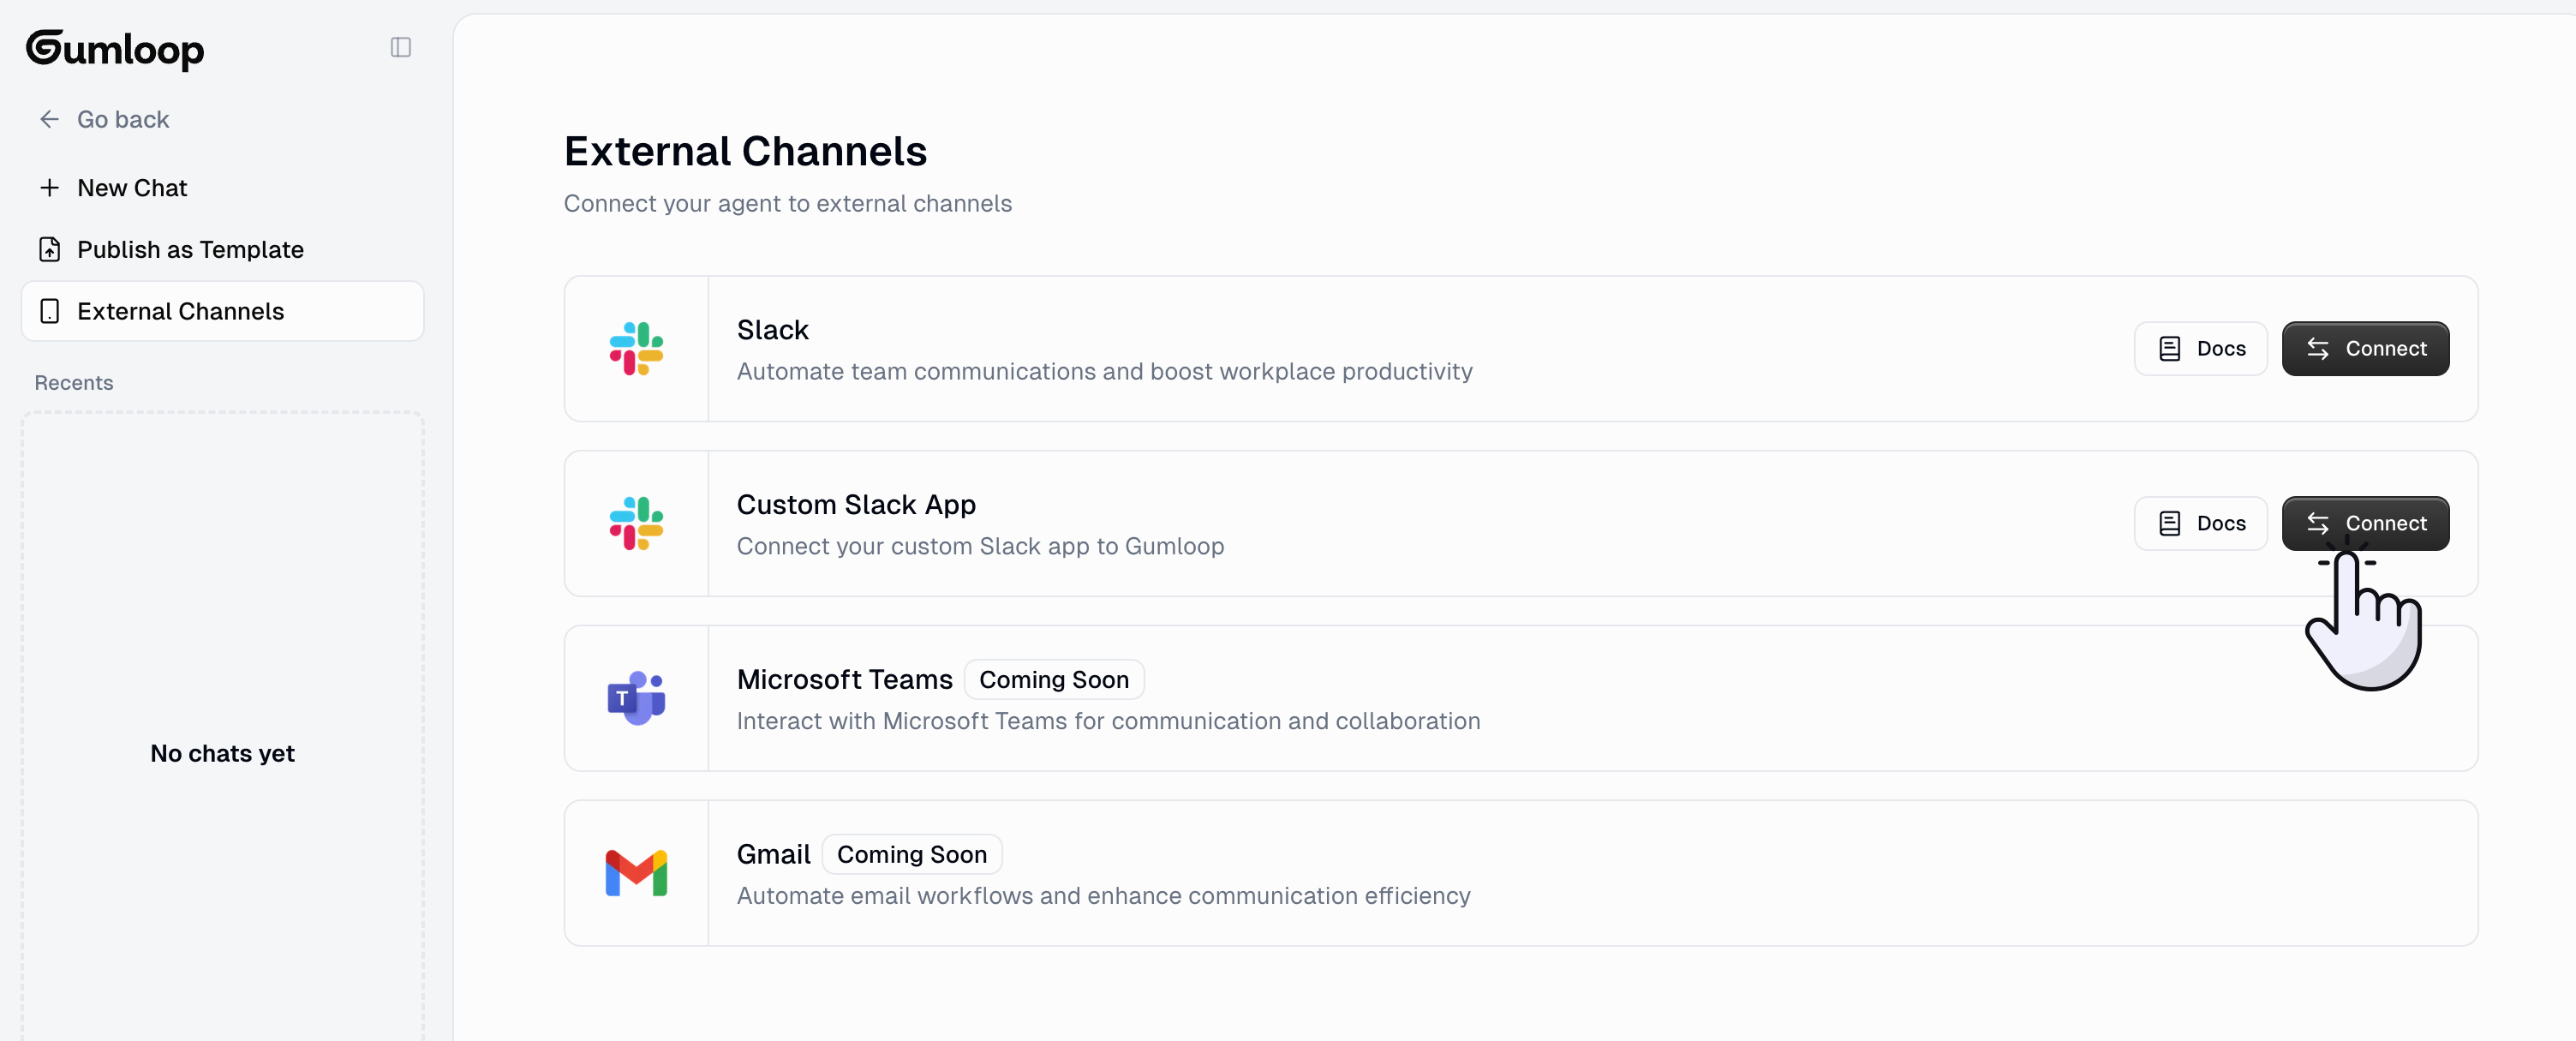Click the Coming Soon badge on Microsoft Teams
This screenshot has width=2576, height=1041.
(1053, 679)
